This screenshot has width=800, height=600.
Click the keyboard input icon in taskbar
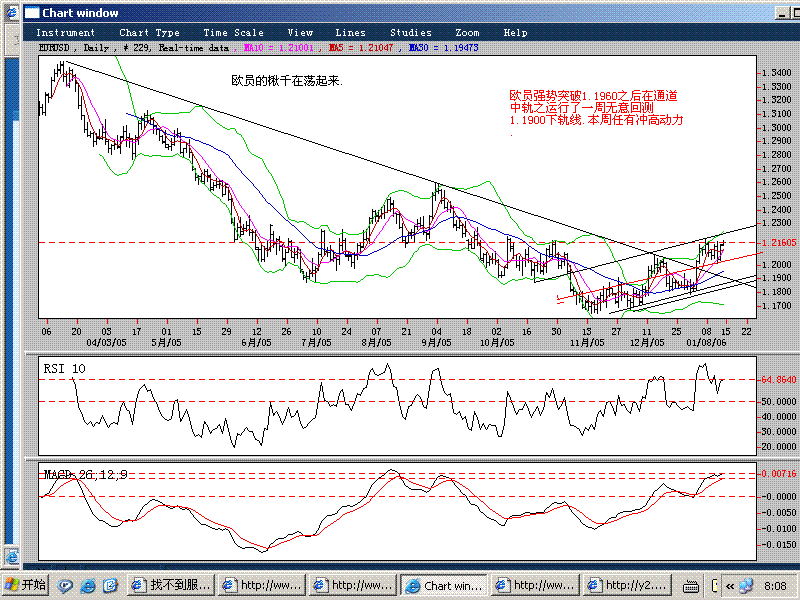(690, 586)
